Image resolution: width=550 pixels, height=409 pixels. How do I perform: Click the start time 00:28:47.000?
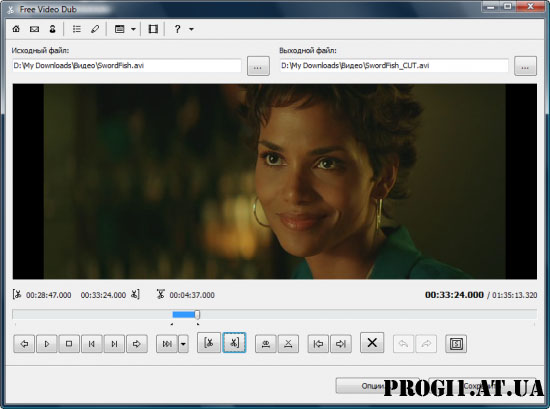[48, 295]
